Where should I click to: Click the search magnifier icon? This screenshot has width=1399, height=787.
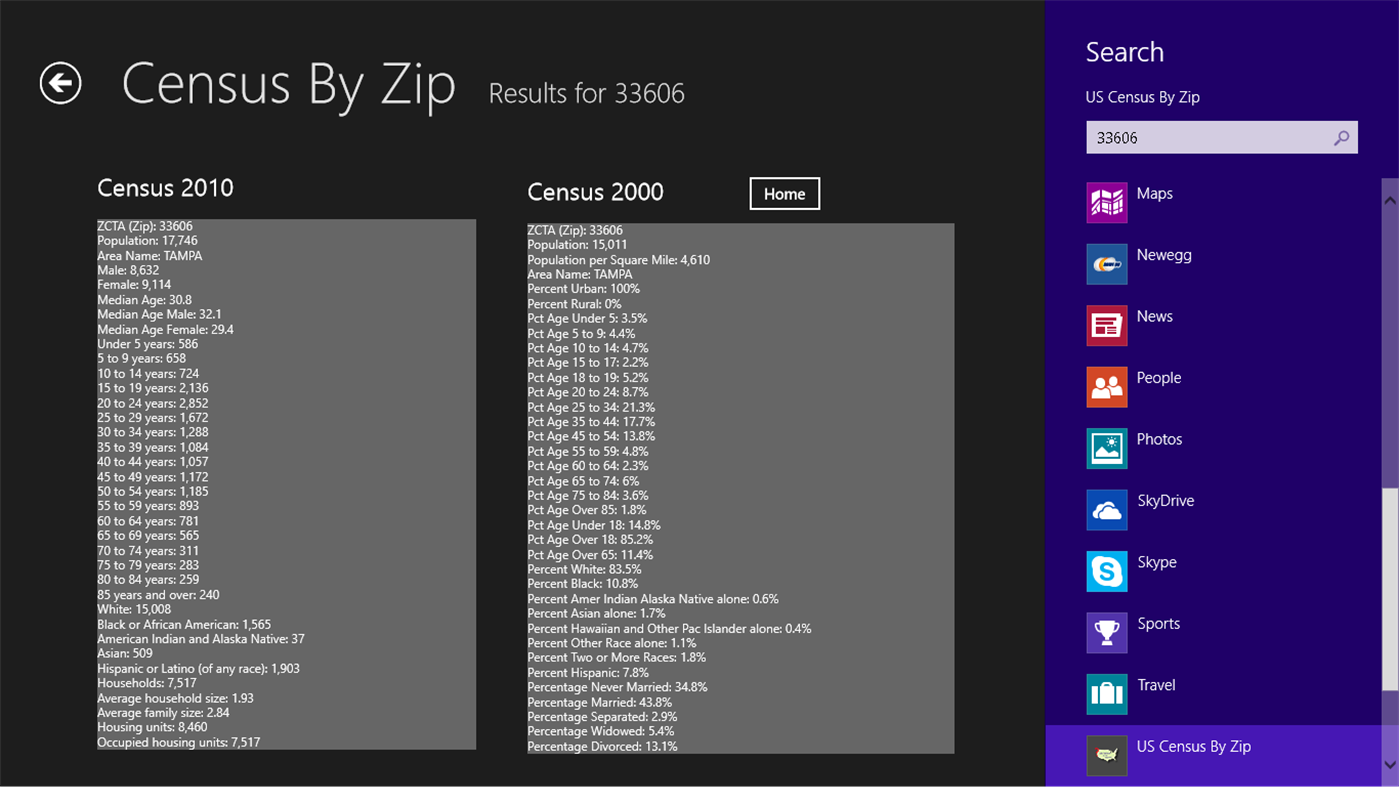(1341, 137)
